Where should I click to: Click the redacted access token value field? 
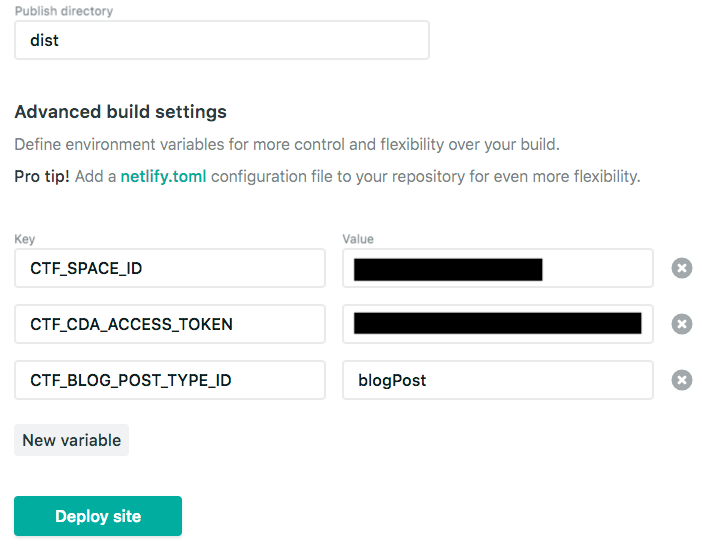(498, 324)
